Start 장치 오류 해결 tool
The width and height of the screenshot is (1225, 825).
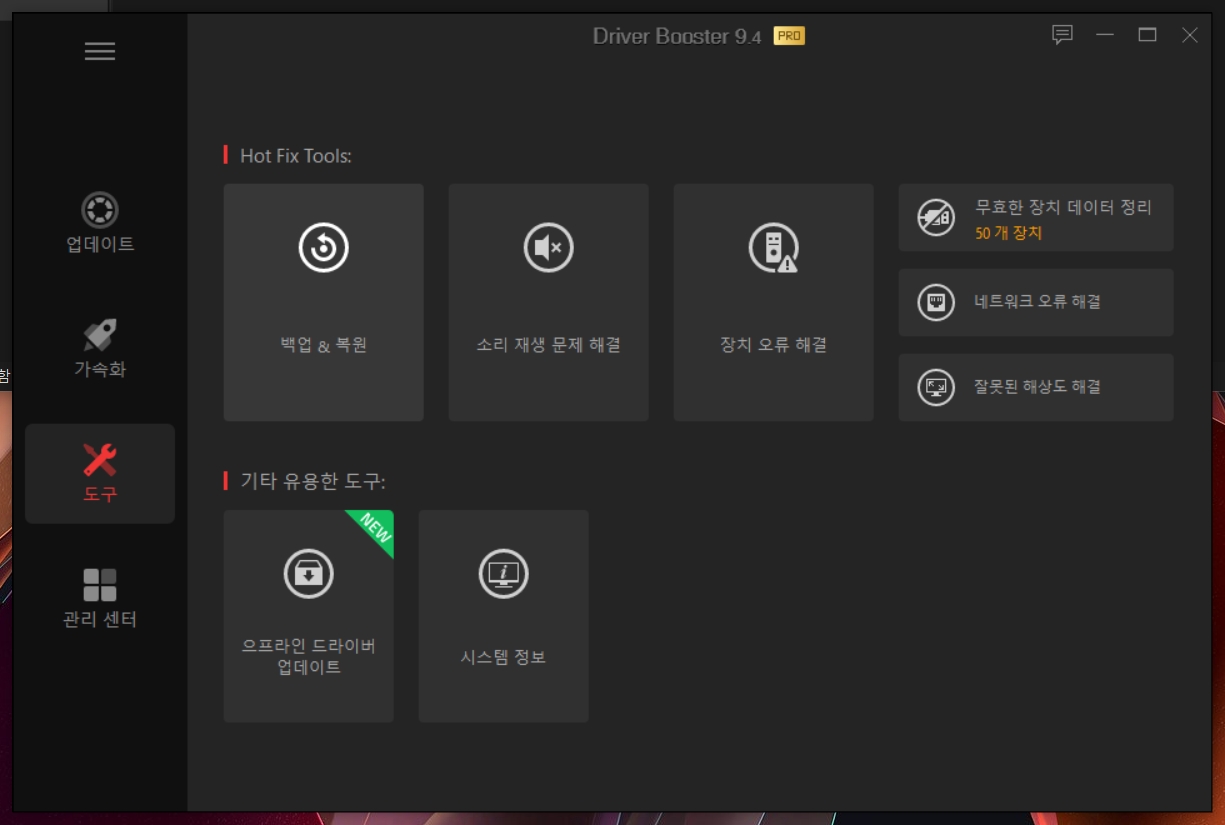774,302
